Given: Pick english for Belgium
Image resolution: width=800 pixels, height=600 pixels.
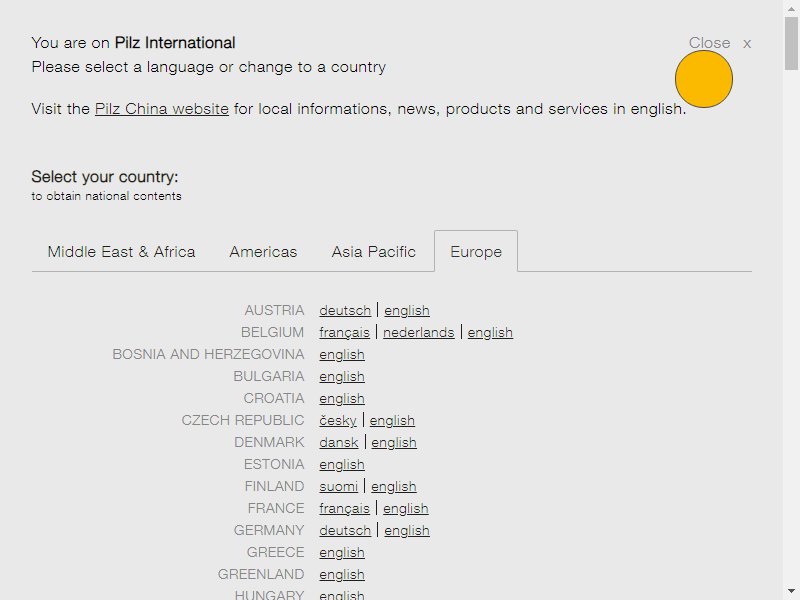Looking at the screenshot, I should point(490,332).
